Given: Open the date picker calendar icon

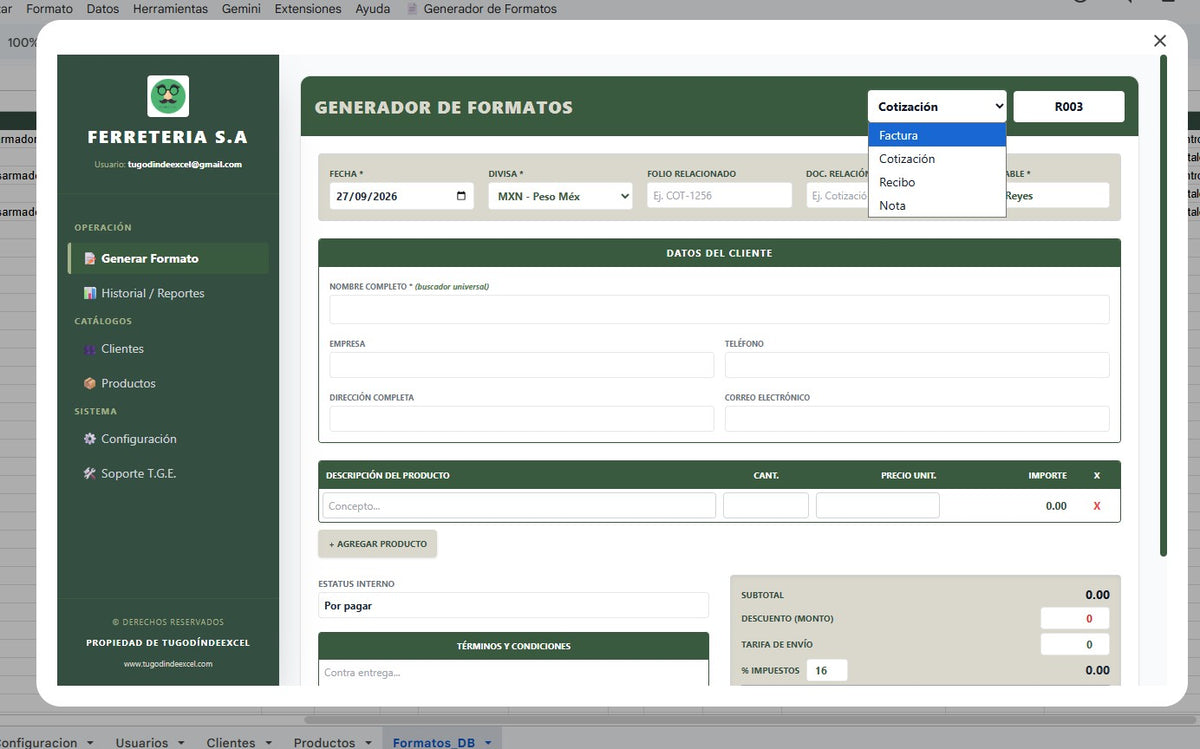Looking at the screenshot, I should pyautogui.click(x=461, y=196).
